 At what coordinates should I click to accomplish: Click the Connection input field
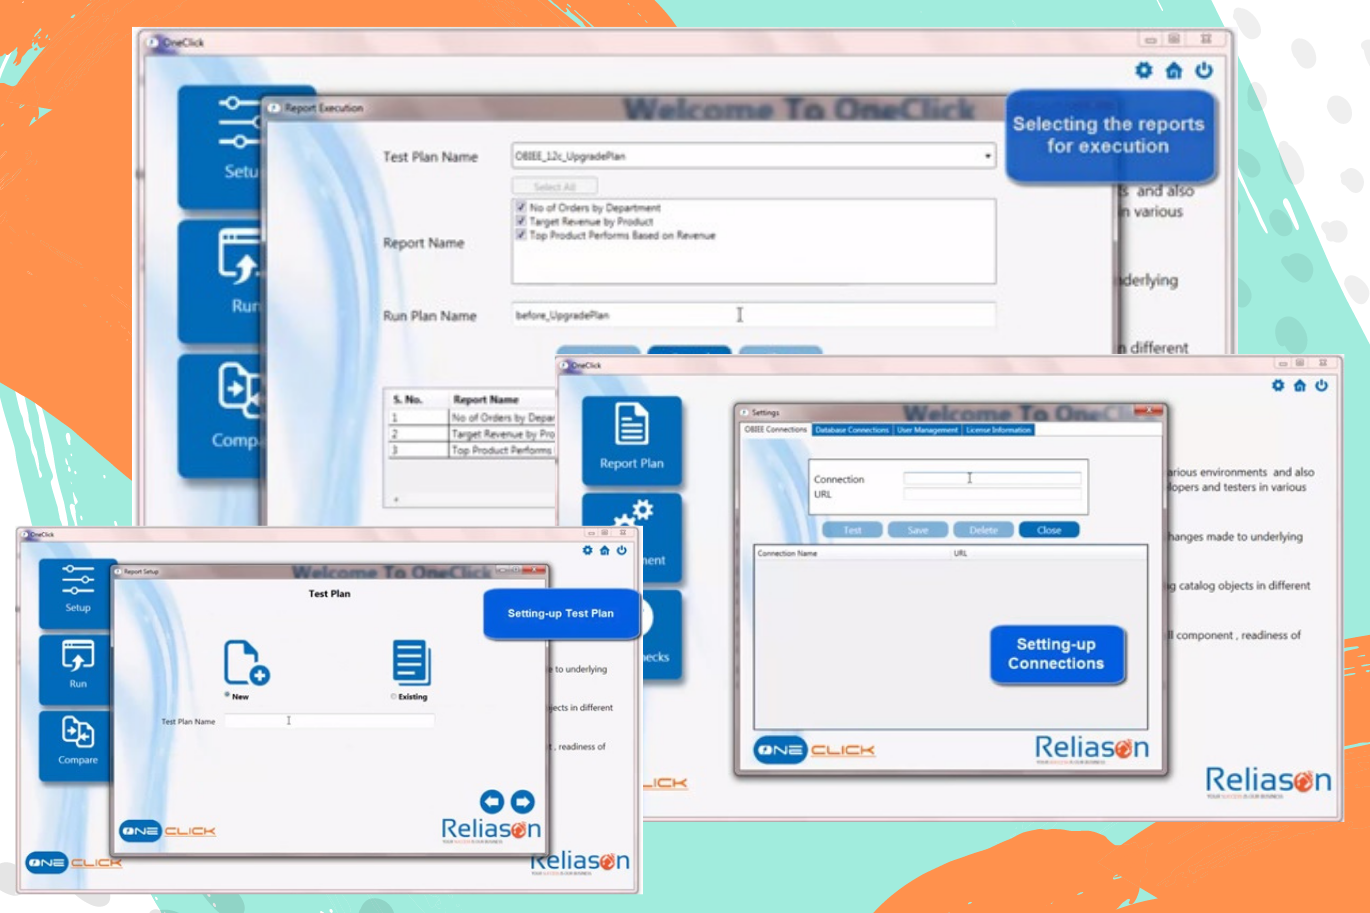coord(992,479)
